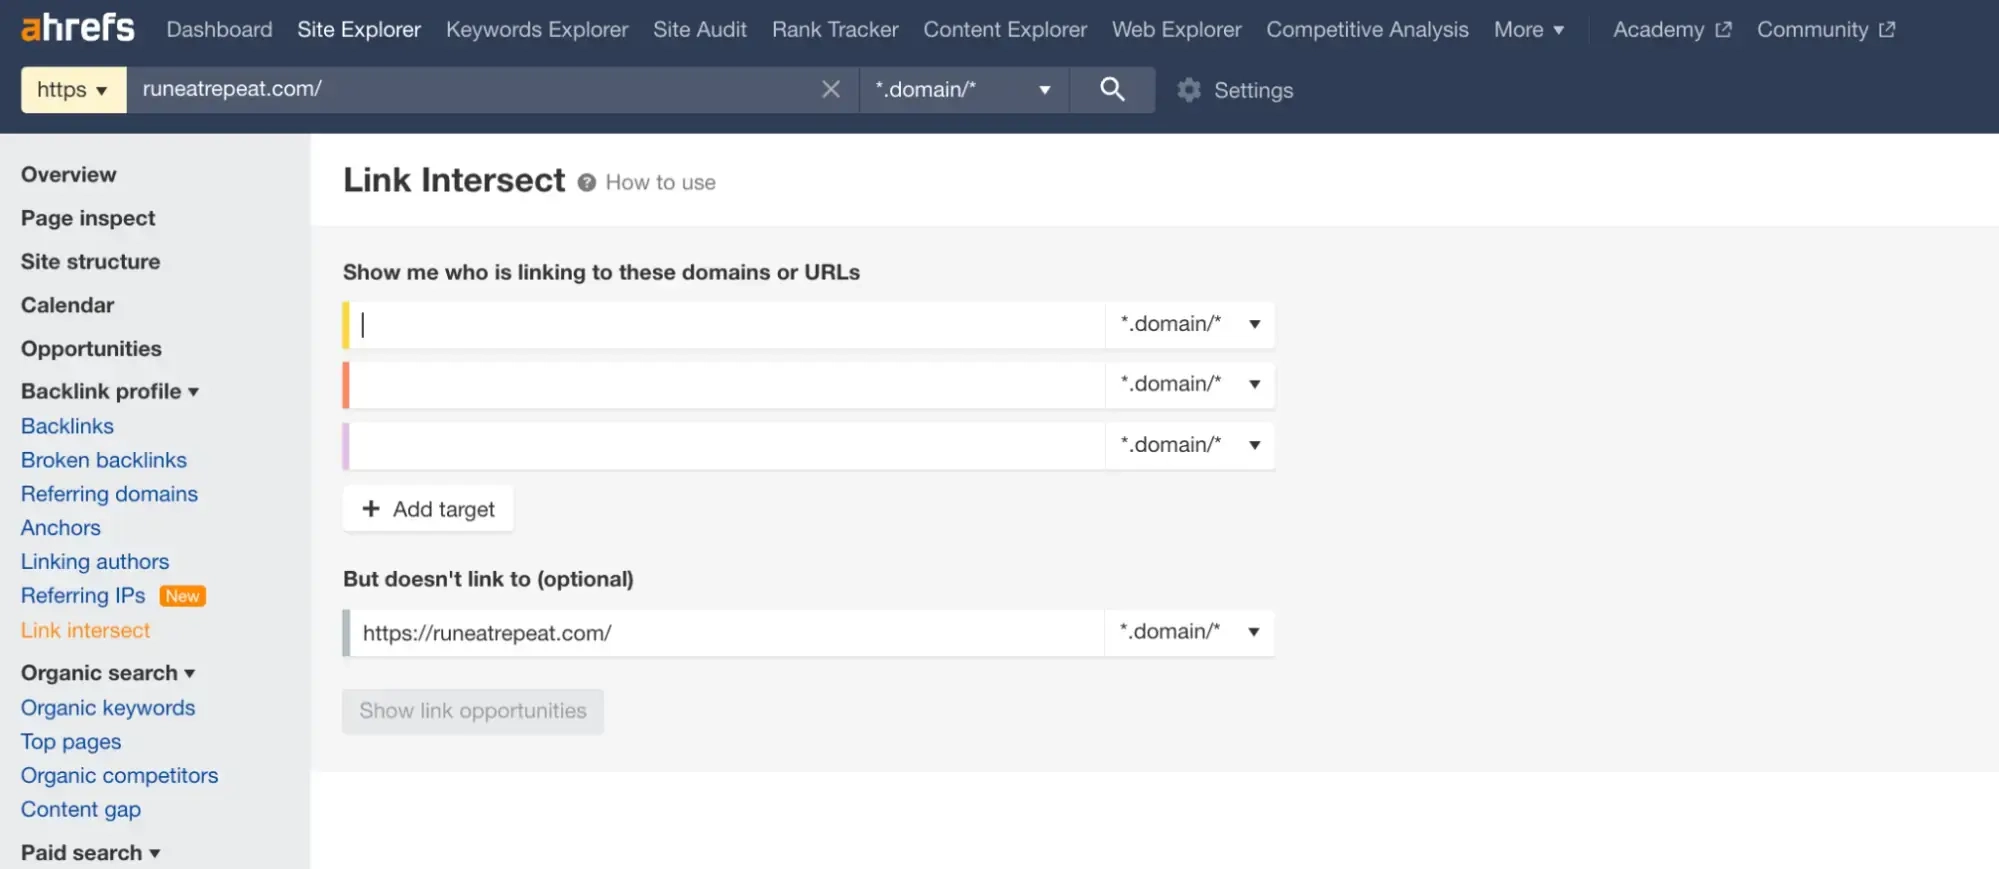Image resolution: width=1999 pixels, height=869 pixels.
Task: Open the https protocol dropdown
Action: point(73,90)
